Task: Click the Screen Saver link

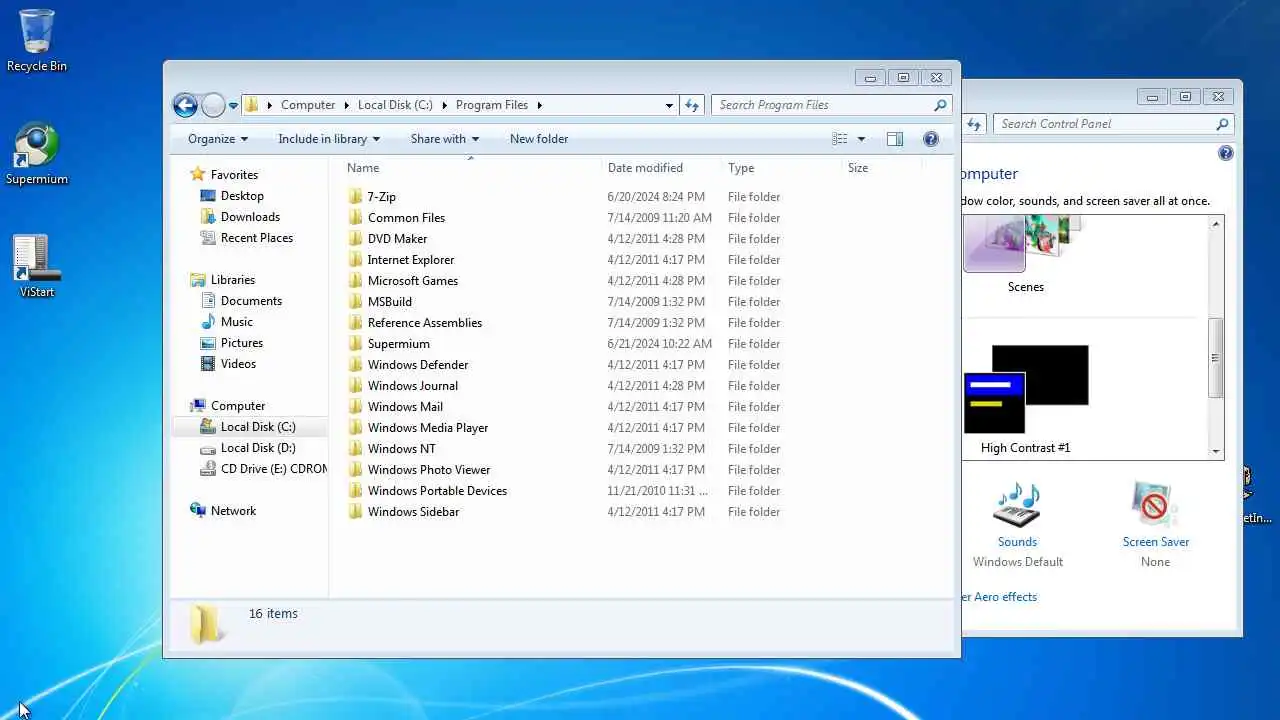Action: point(1155,542)
